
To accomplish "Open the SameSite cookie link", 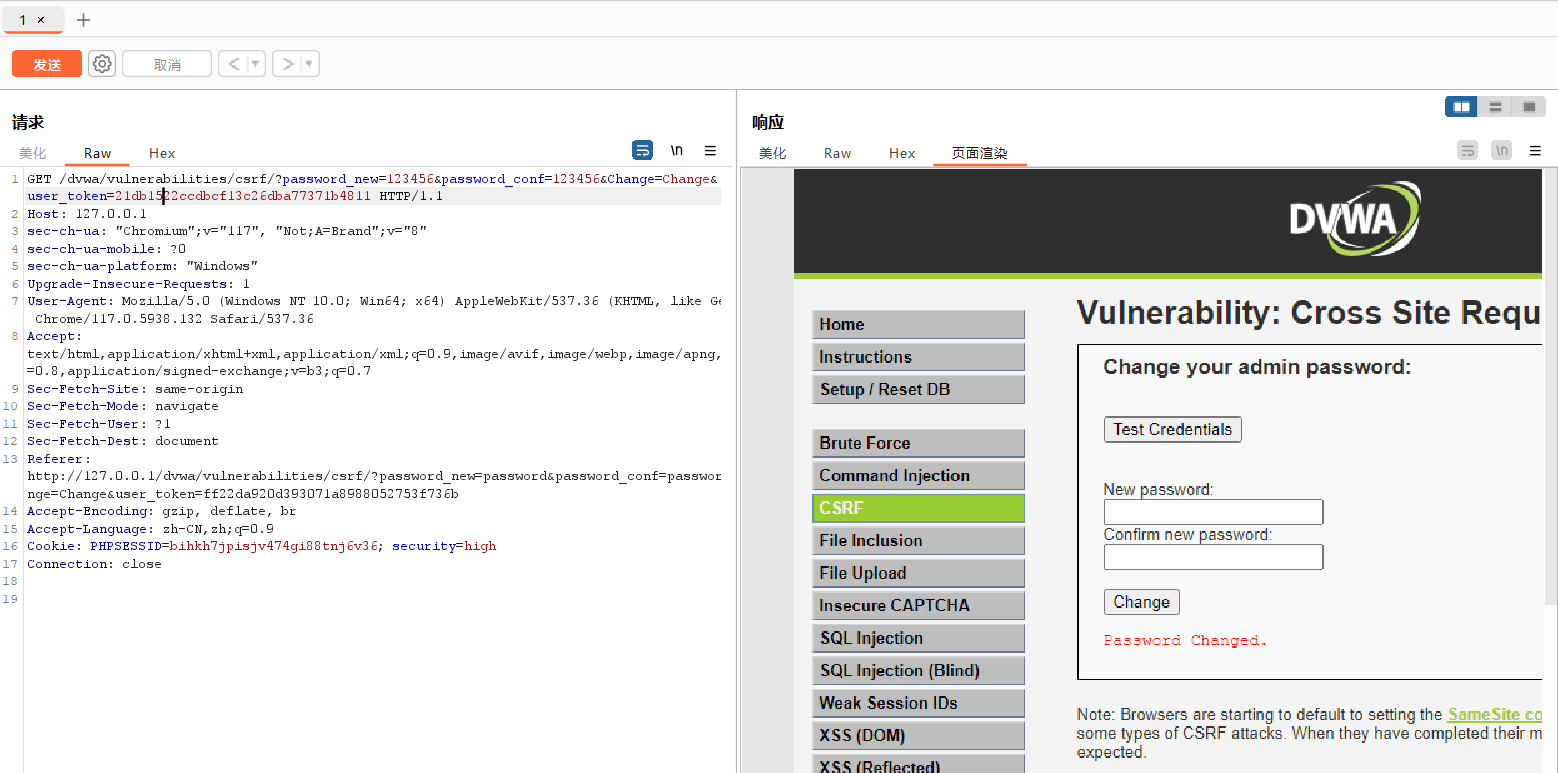I will coord(1494,715).
